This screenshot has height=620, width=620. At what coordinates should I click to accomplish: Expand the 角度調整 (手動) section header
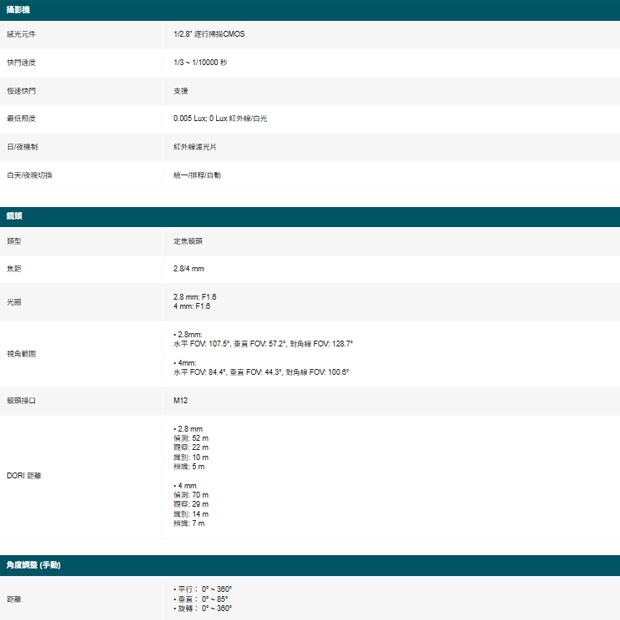click(x=33, y=565)
